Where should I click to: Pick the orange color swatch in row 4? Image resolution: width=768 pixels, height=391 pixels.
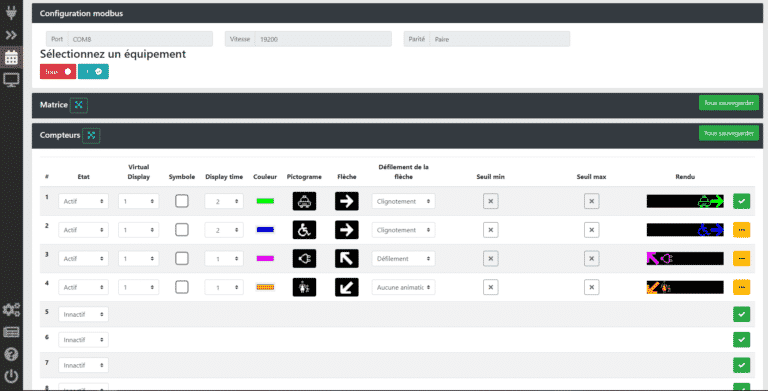click(x=265, y=287)
